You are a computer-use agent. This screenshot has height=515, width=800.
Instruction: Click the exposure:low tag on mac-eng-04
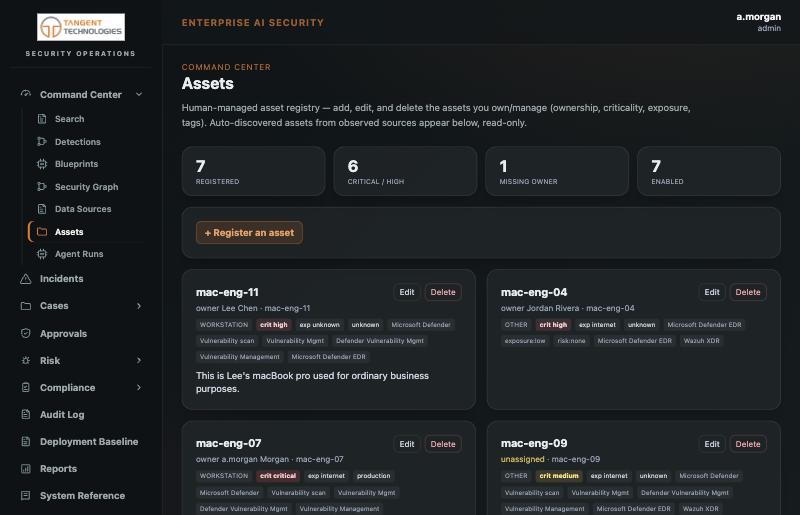click(x=524, y=340)
